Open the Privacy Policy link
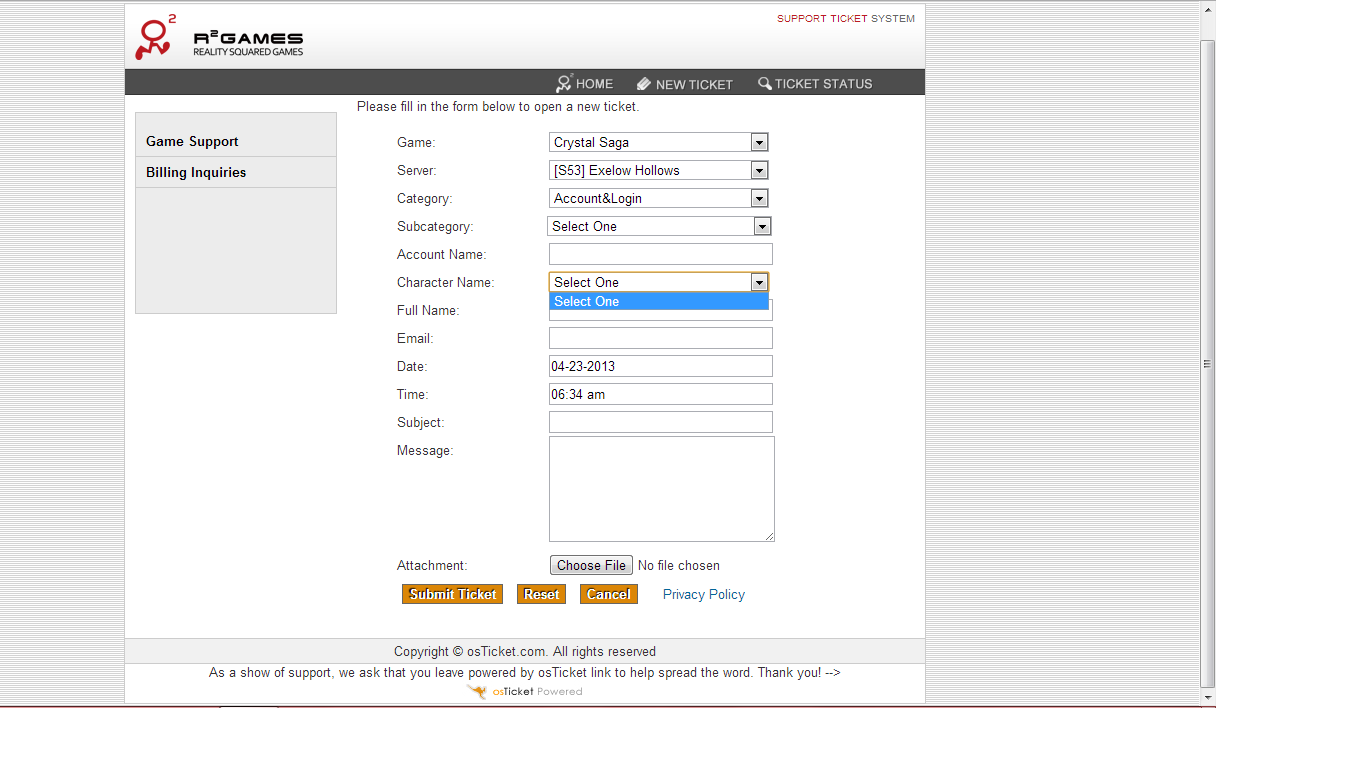1366x768 pixels. pyautogui.click(x=703, y=594)
